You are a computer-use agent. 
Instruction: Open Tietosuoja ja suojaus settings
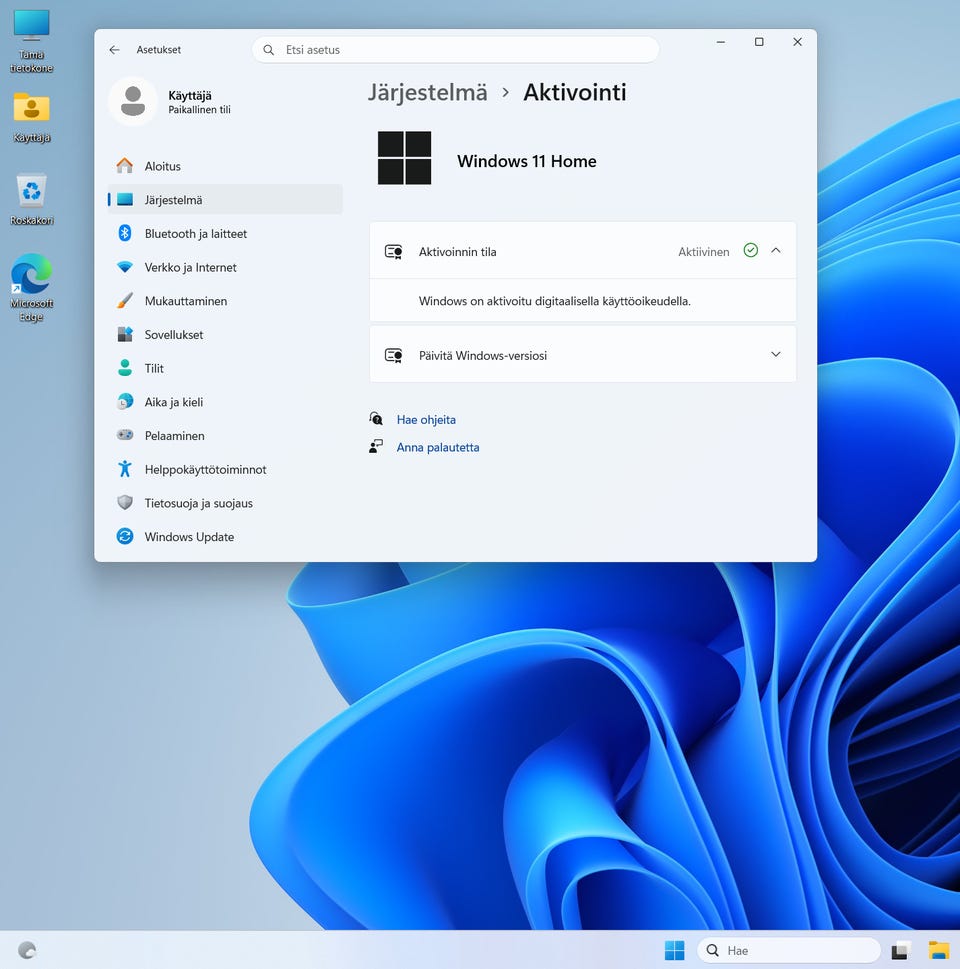pos(198,503)
